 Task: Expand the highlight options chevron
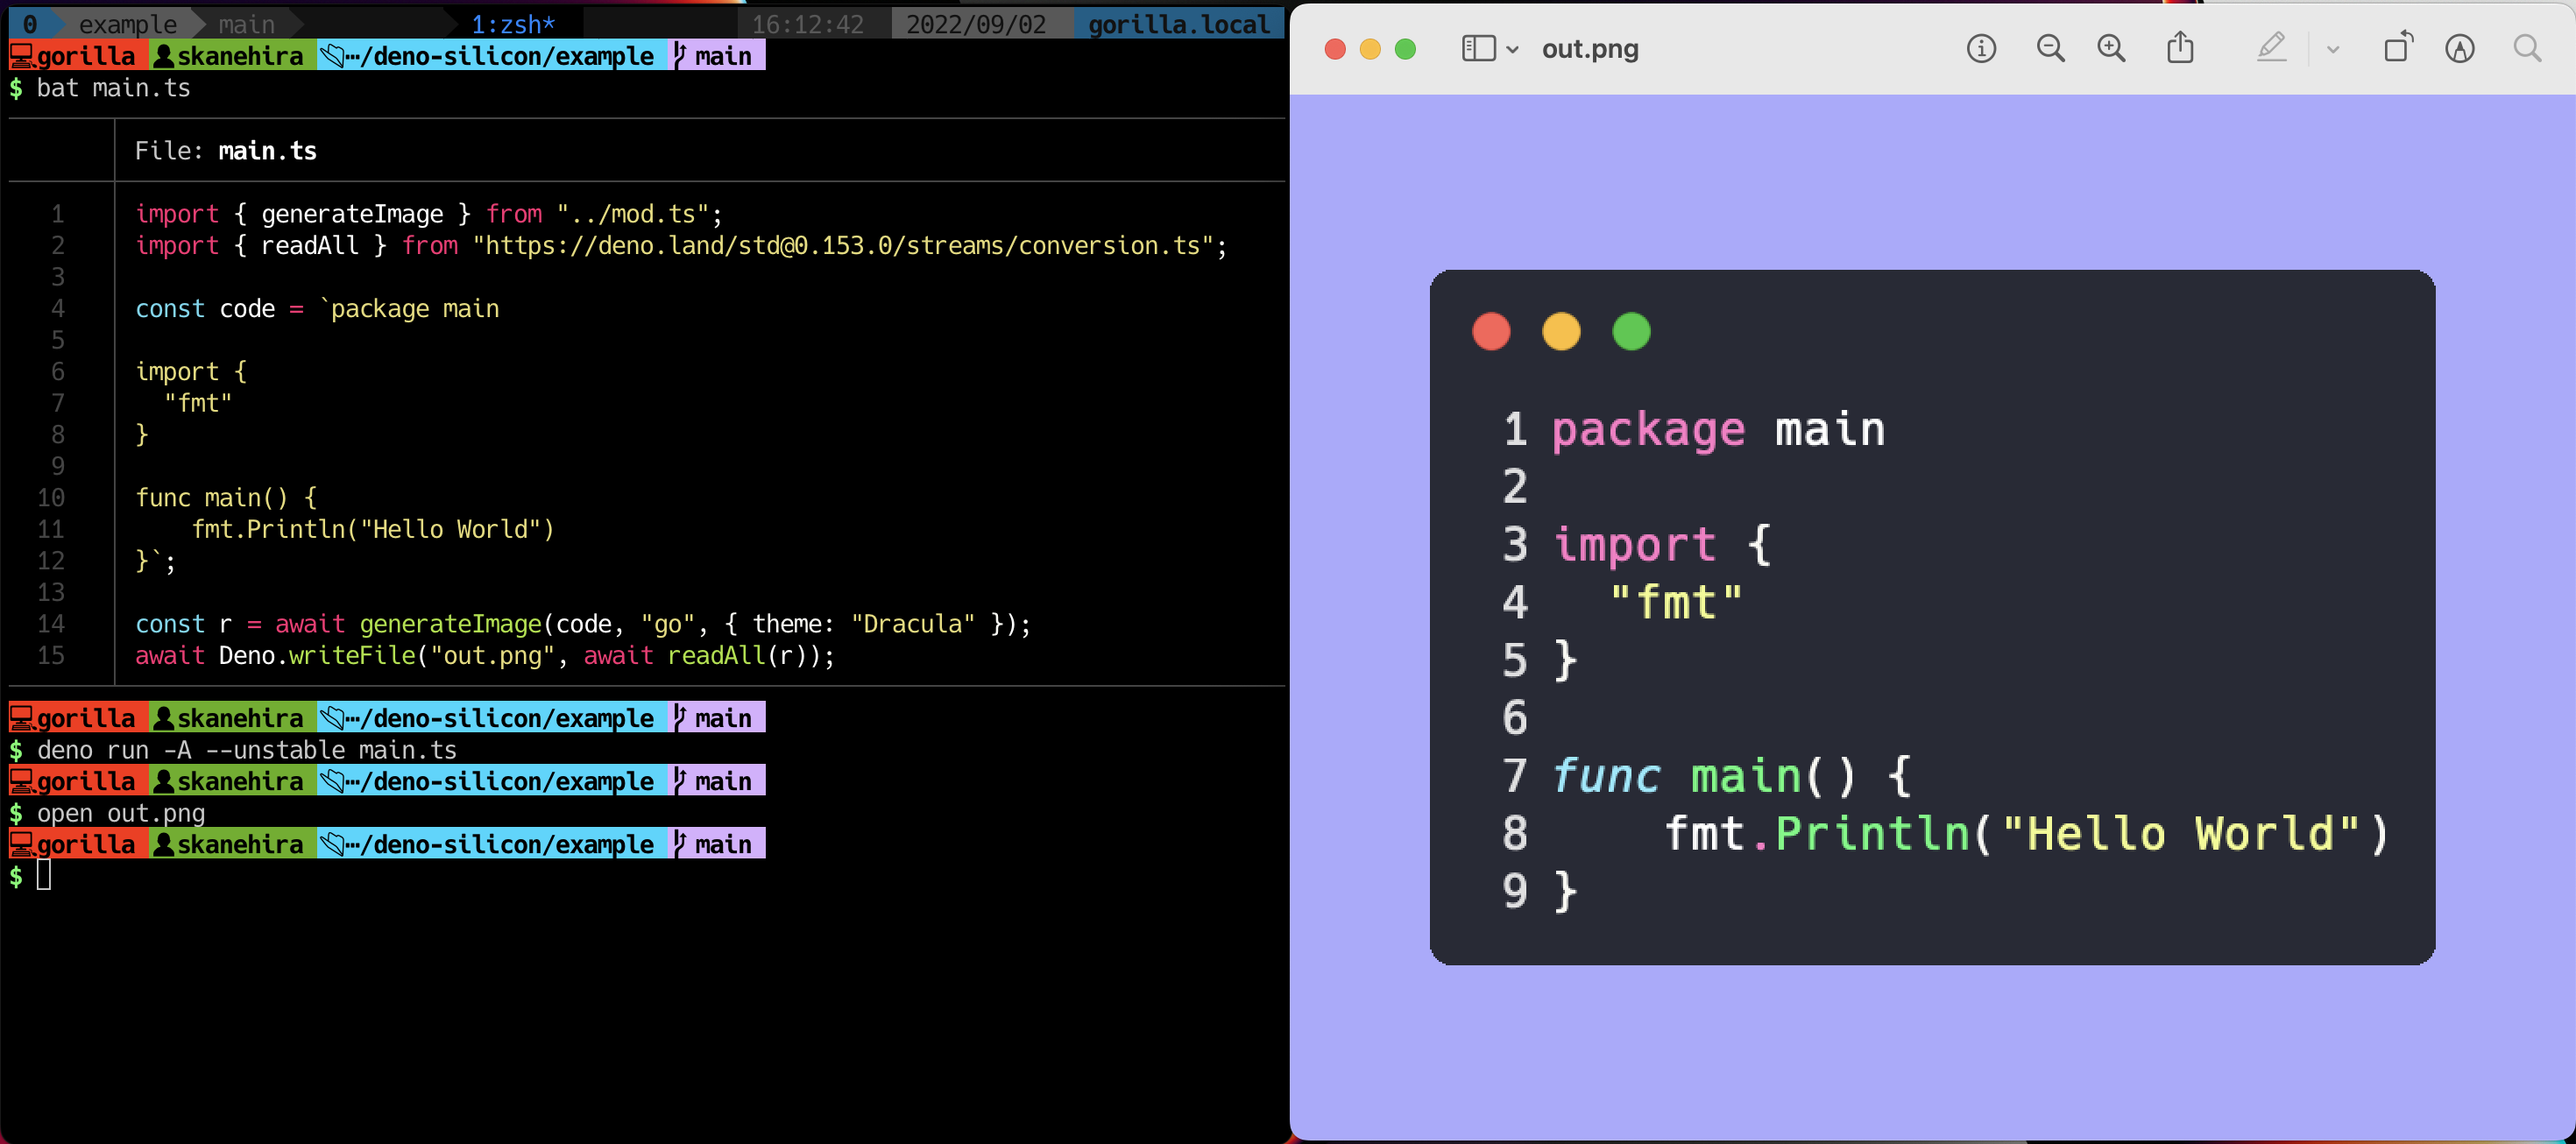[2332, 49]
